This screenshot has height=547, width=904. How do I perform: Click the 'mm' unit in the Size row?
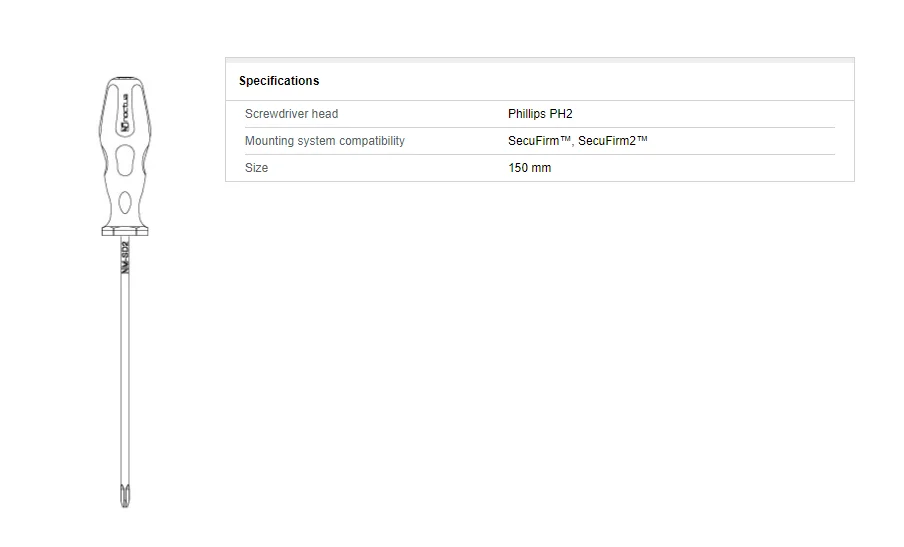pos(541,168)
